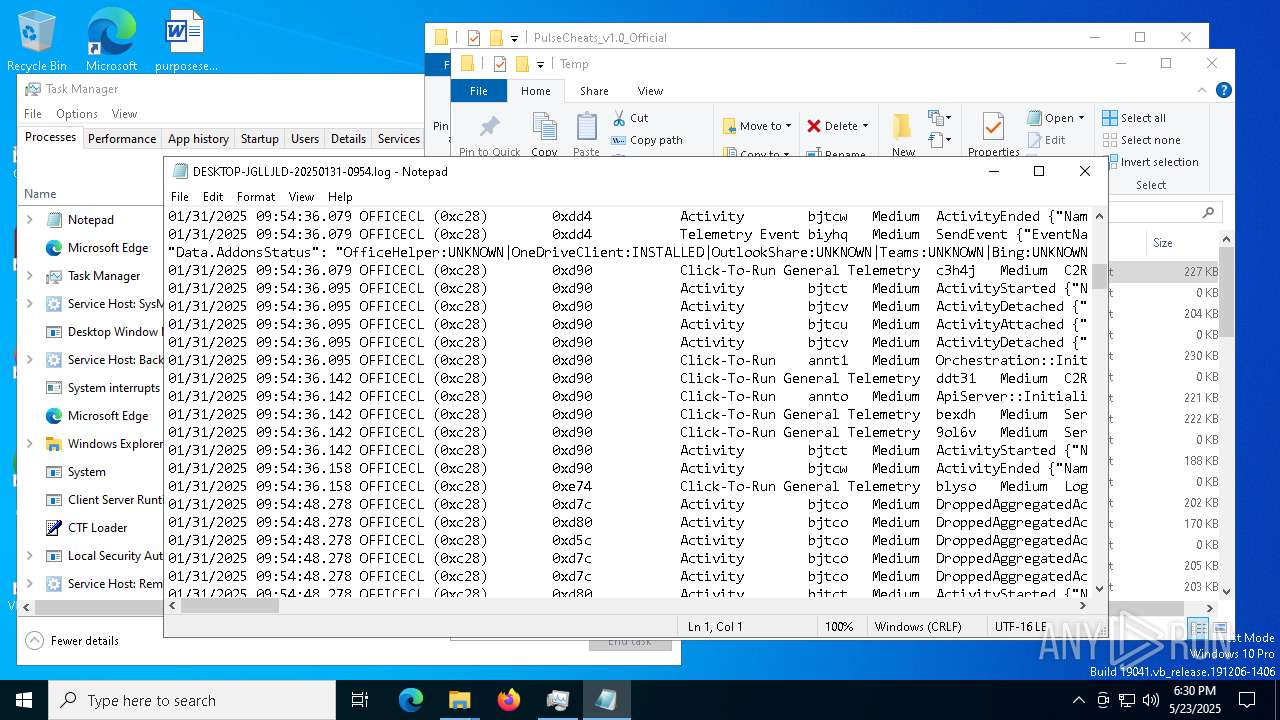
Task: Click the taskbar search box
Action: tap(192, 700)
